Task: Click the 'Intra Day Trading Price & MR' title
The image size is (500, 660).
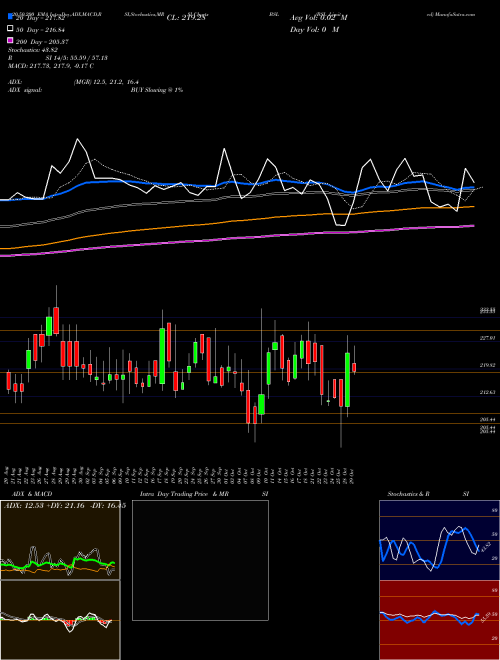Action: pos(184,494)
